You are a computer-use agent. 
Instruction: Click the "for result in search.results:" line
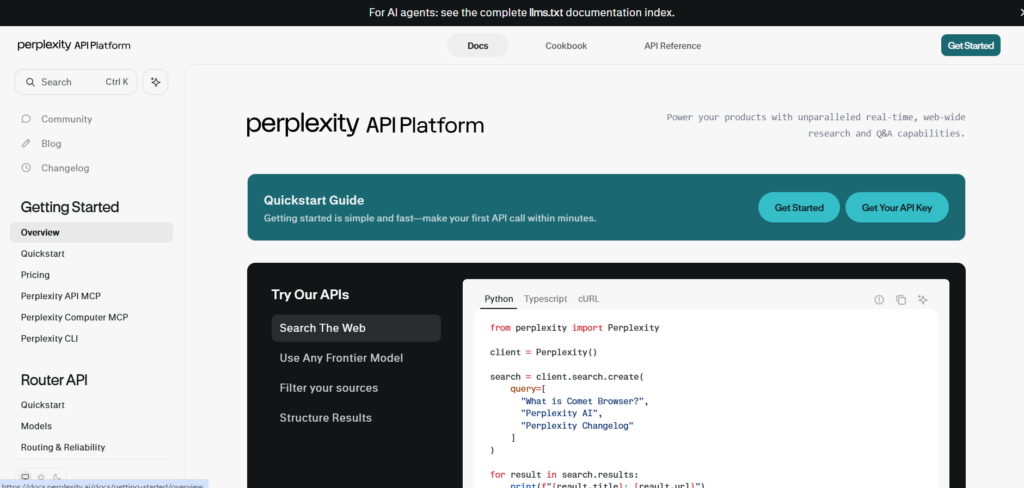coord(564,474)
